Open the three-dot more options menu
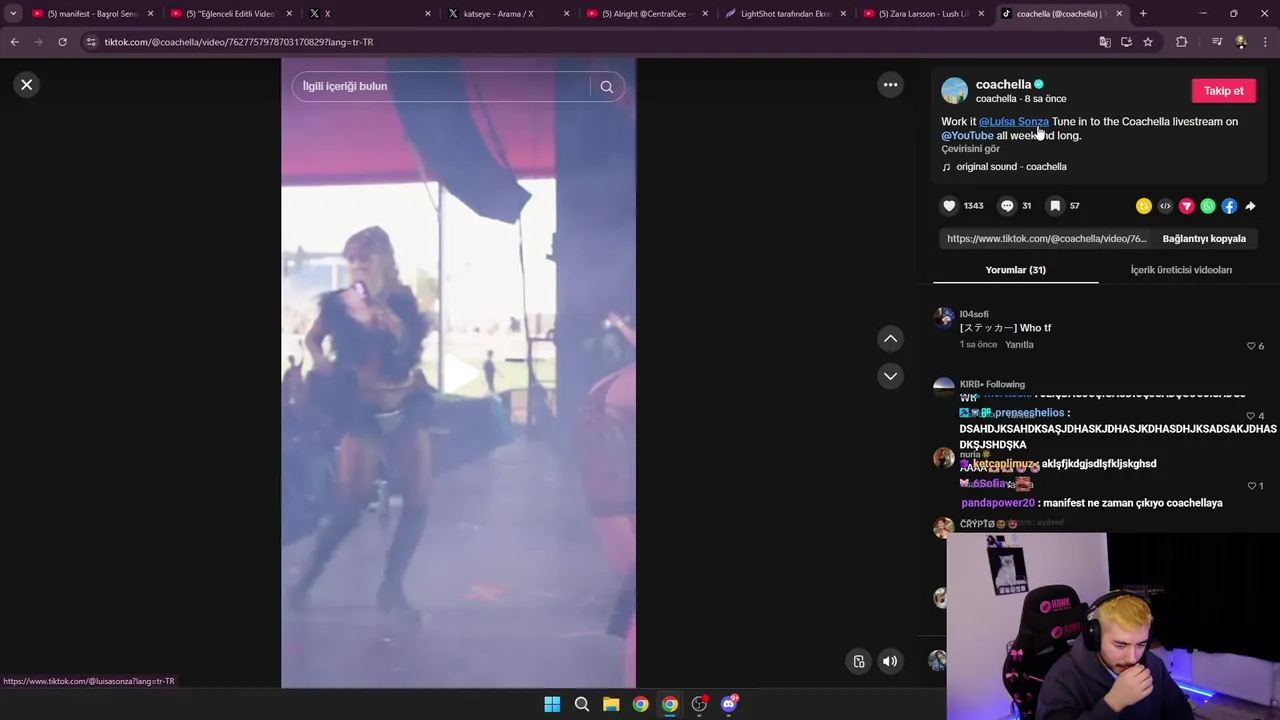Image resolution: width=1280 pixels, height=720 pixels. [x=890, y=85]
